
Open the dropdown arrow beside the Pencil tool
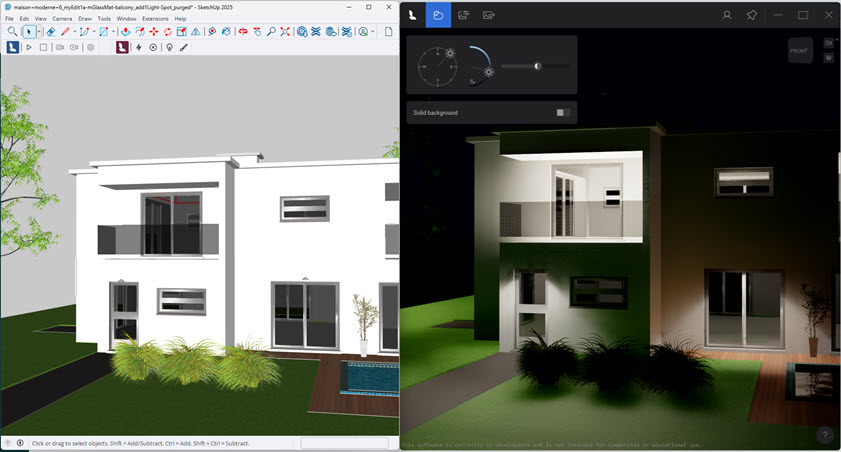75,32
